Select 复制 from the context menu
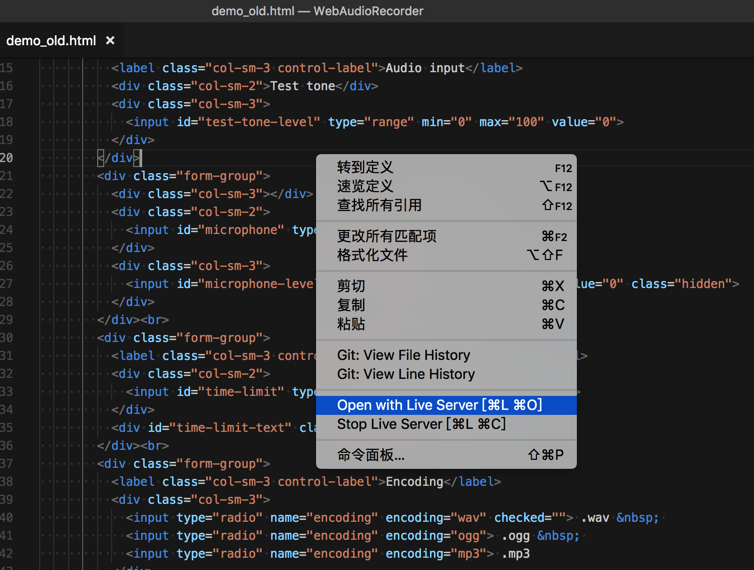The height and width of the screenshot is (570, 754). point(352,306)
